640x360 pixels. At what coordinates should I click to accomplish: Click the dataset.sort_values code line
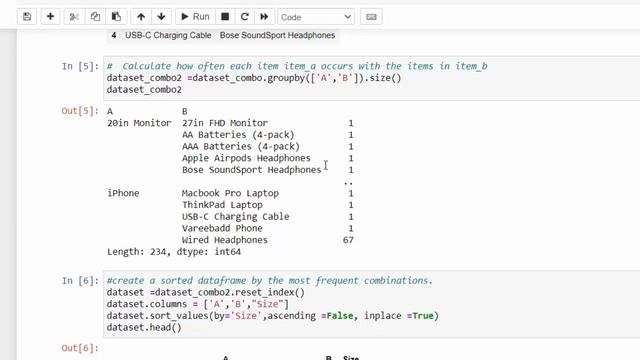273,316
